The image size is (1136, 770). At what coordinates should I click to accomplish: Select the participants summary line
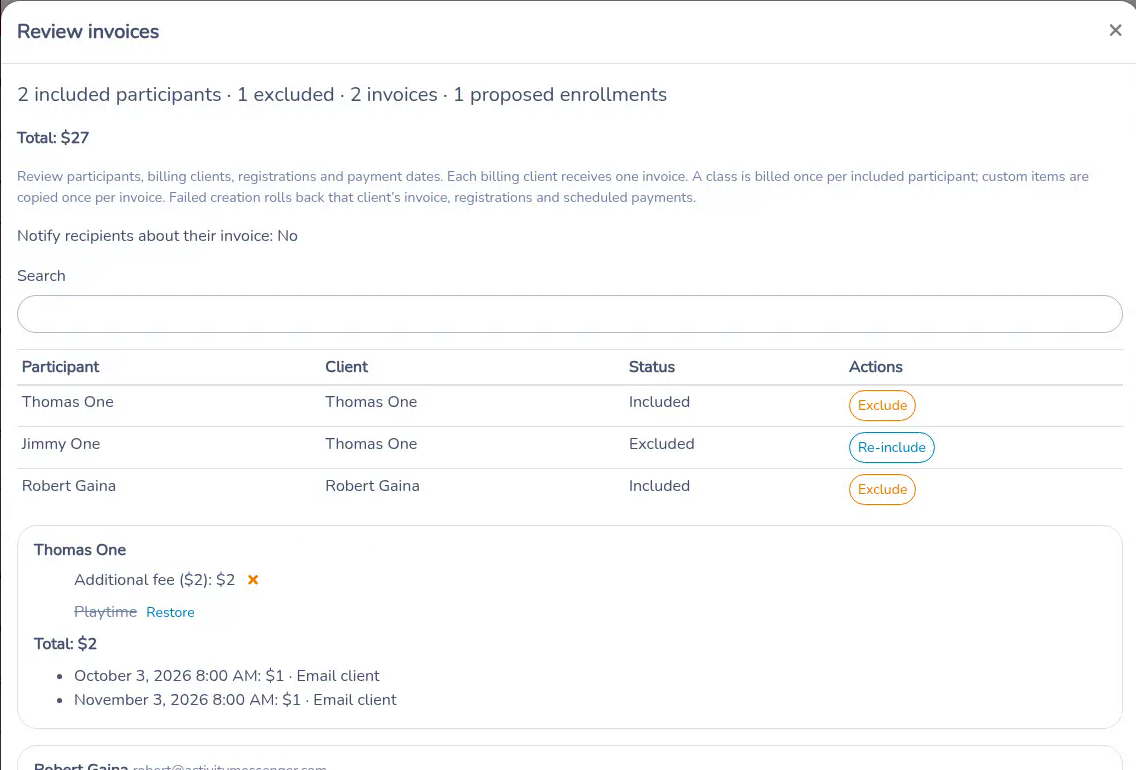point(342,94)
